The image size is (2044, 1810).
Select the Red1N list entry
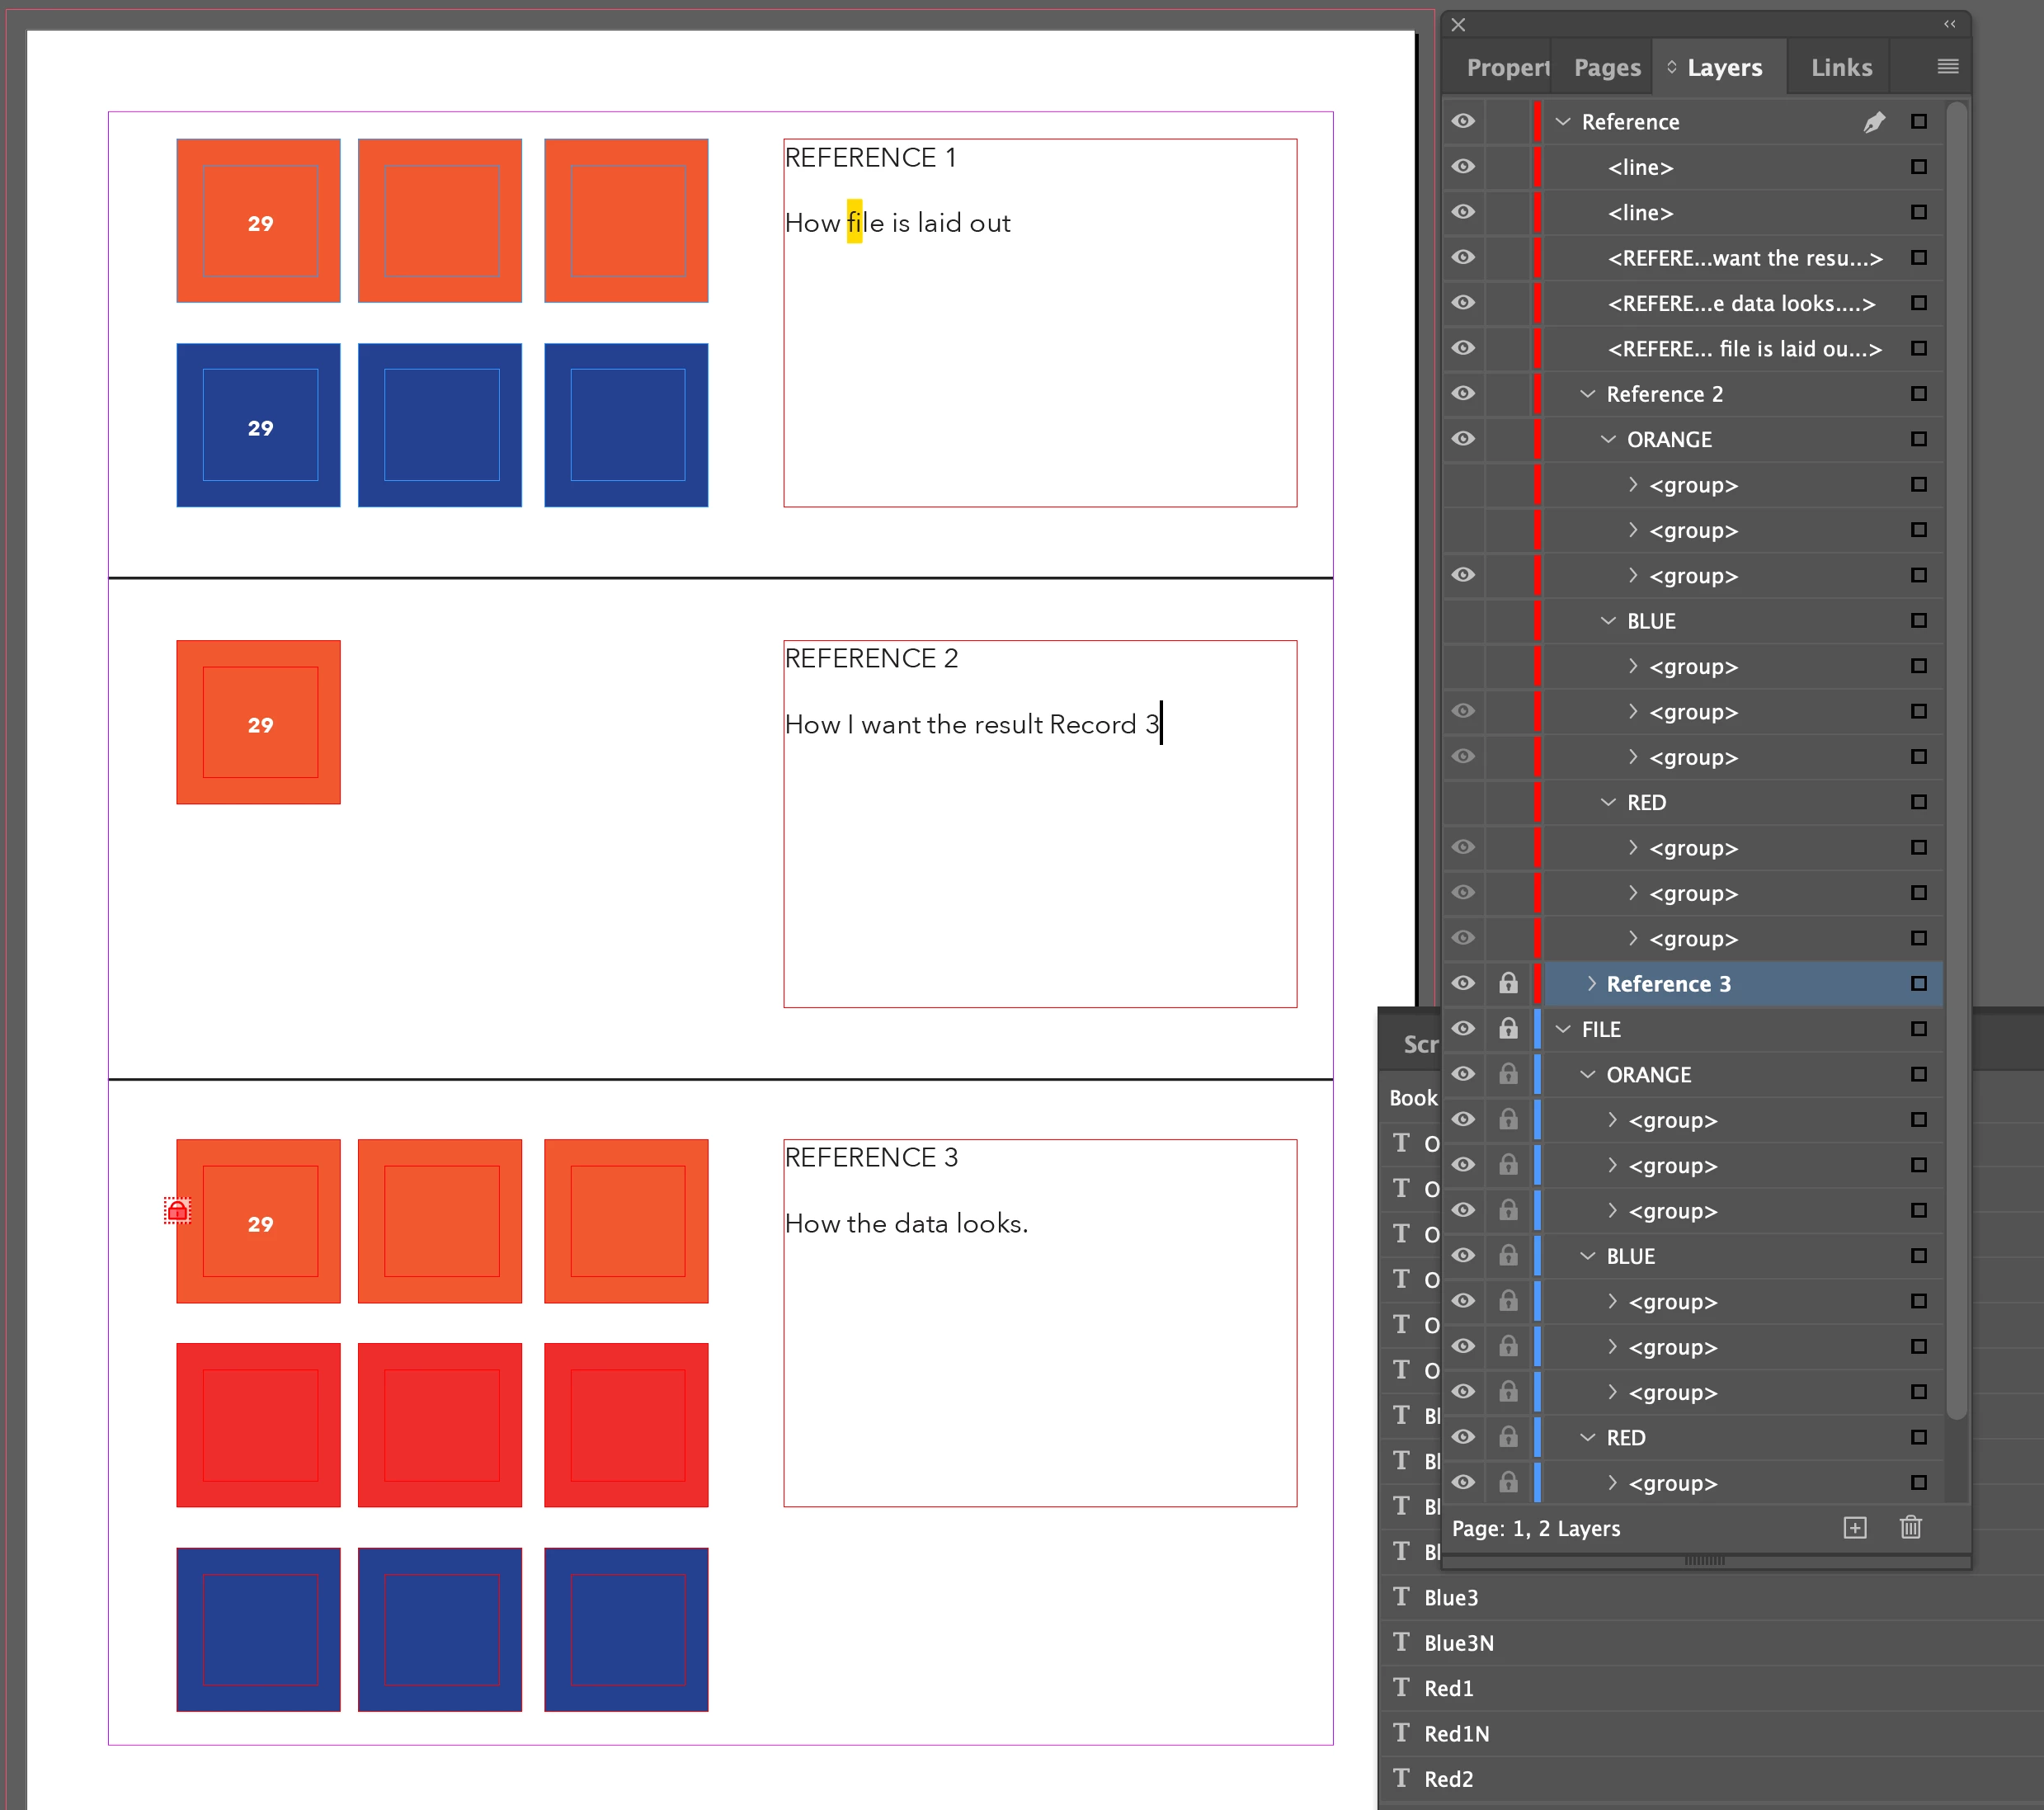(x=1456, y=1733)
